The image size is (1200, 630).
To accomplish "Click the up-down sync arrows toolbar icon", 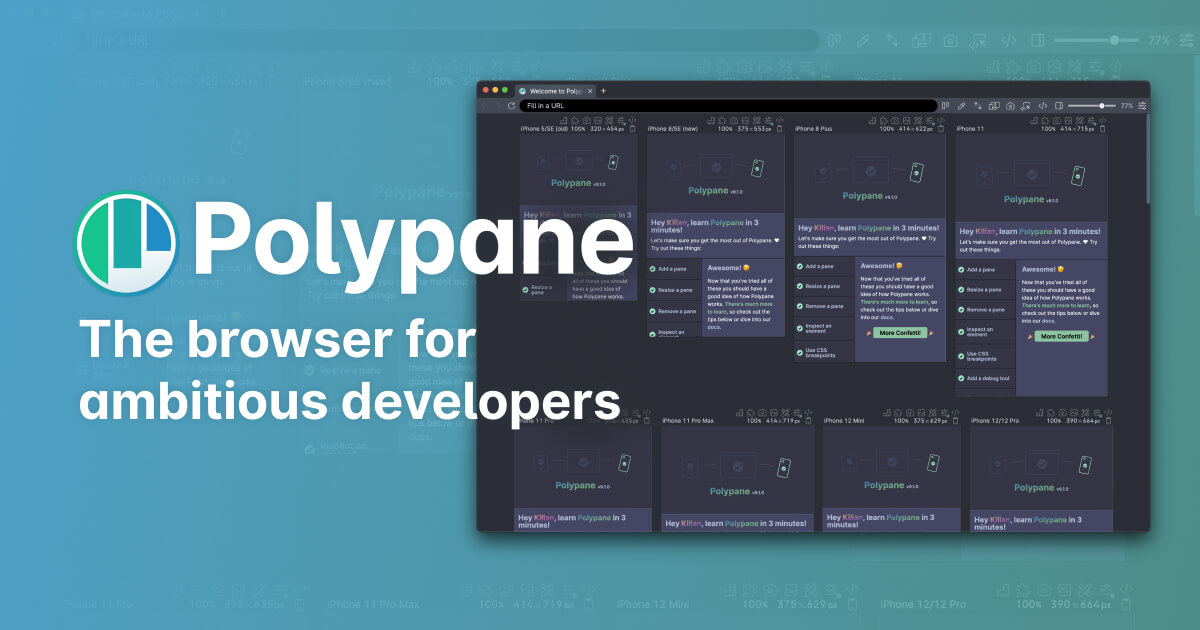I will pyautogui.click(x=978, y=105).
